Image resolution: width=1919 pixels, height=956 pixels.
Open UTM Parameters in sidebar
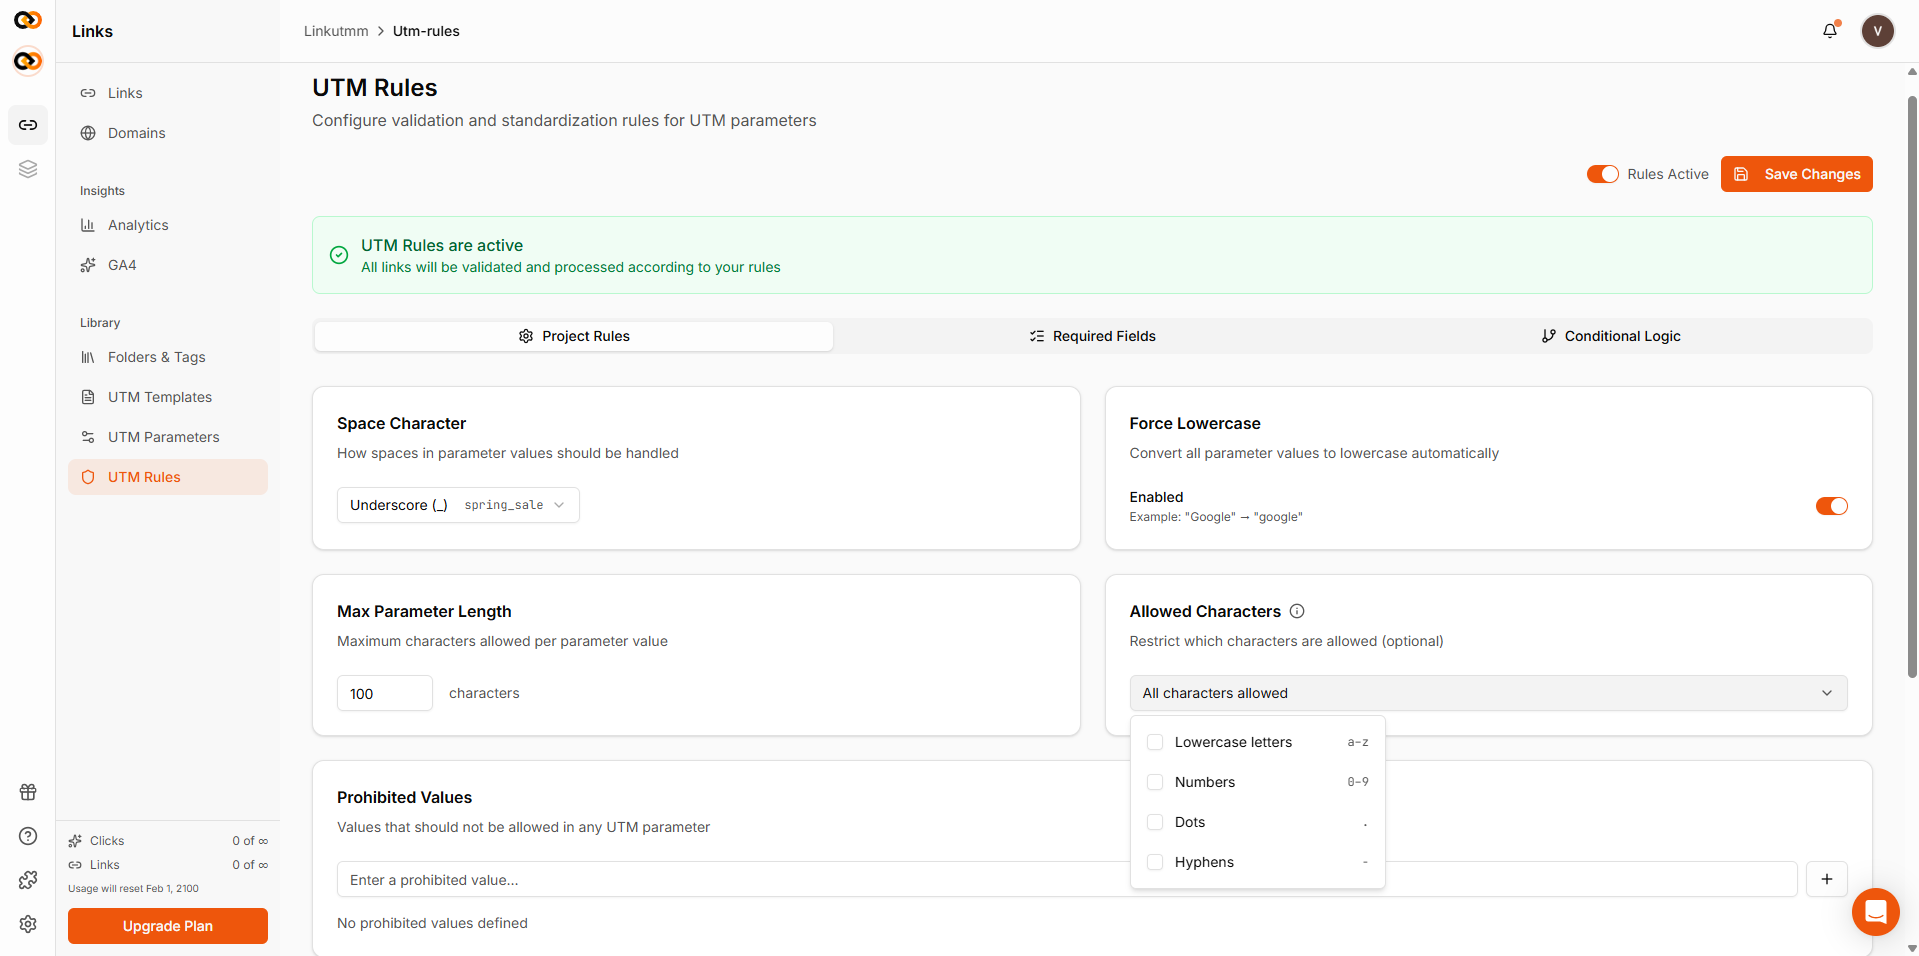pyautogui.click(x=168, y=437)
